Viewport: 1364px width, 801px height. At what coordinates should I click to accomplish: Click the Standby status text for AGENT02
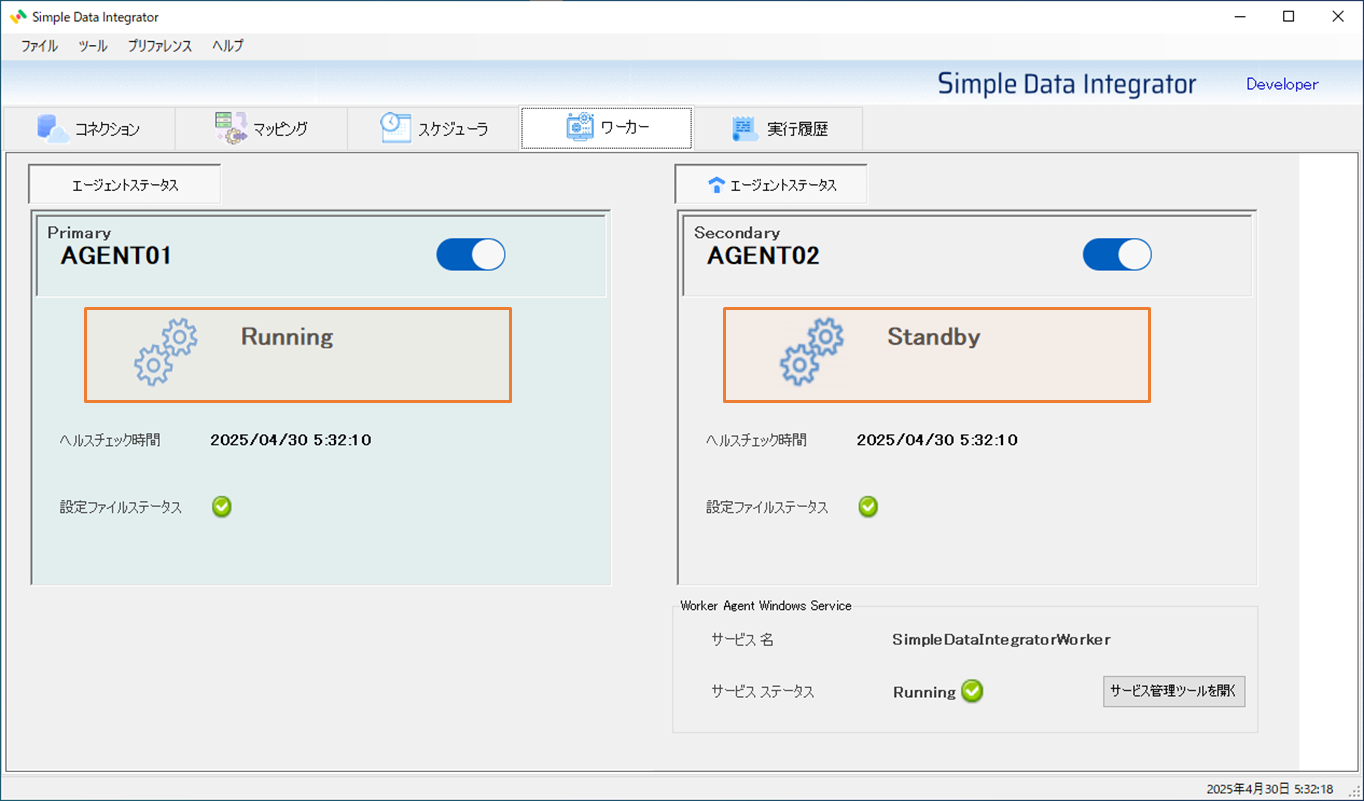tap(934, 337)
